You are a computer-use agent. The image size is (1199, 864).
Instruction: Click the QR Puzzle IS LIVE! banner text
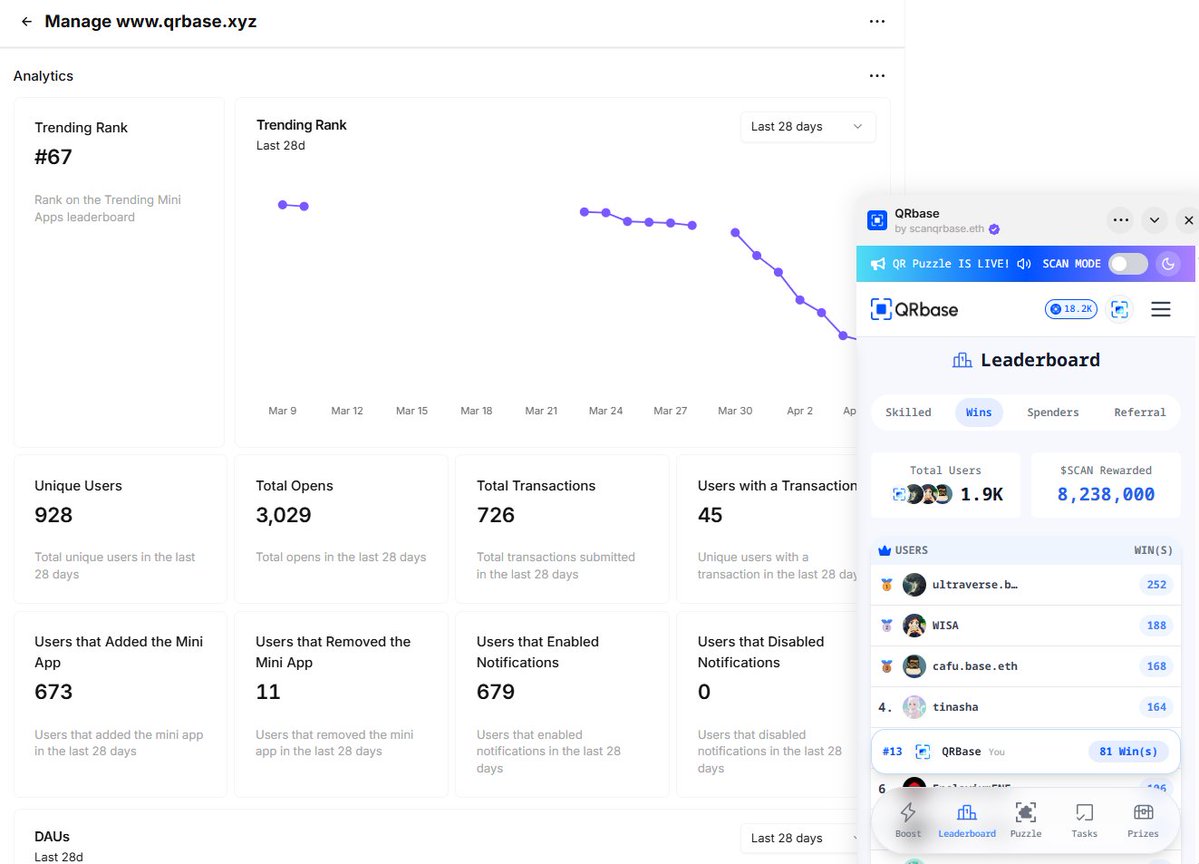pos(950,264)
